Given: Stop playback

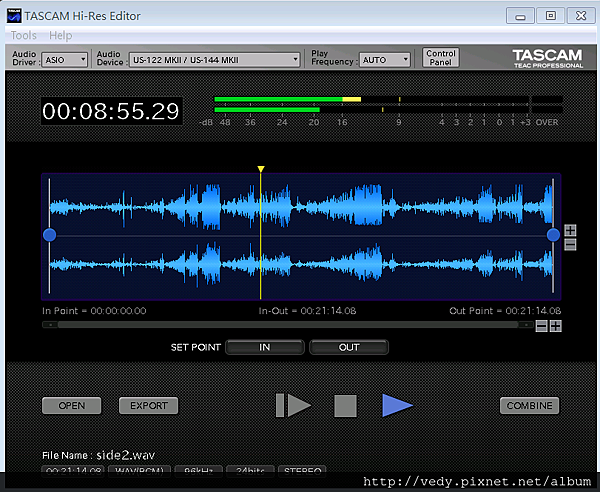Looking at the screenshot, I should tap(345, 406).
